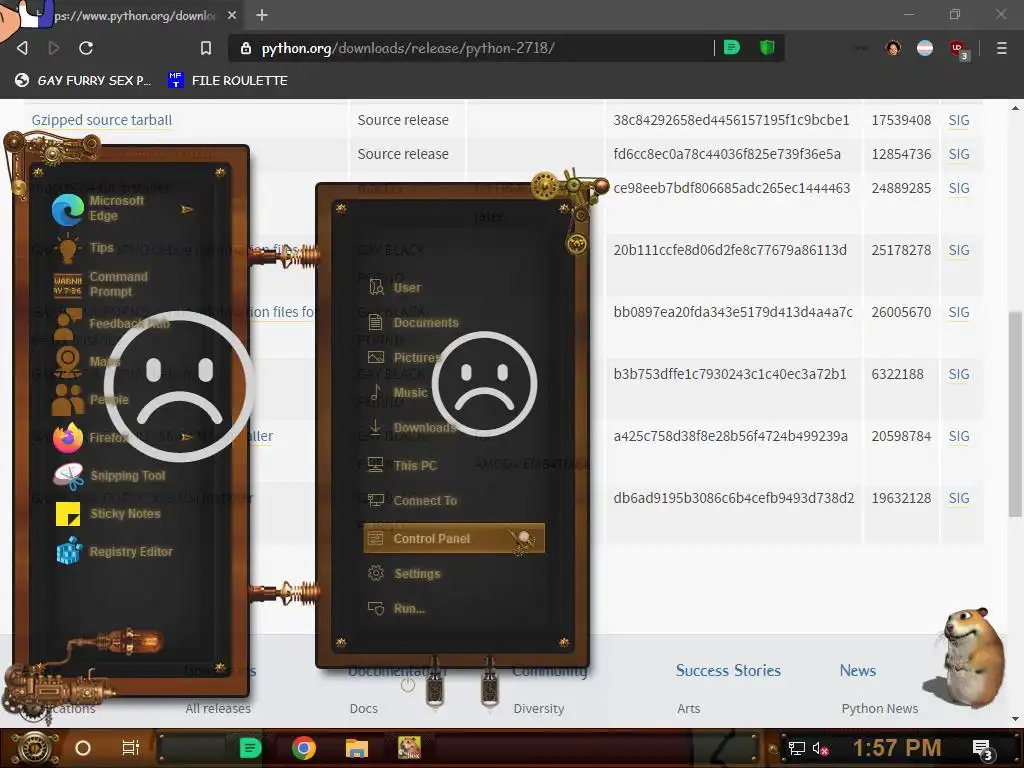Viewport: 1024px width, 768px height.
Task: Open the Docs footer link
Action: click(x=364, y=709)
